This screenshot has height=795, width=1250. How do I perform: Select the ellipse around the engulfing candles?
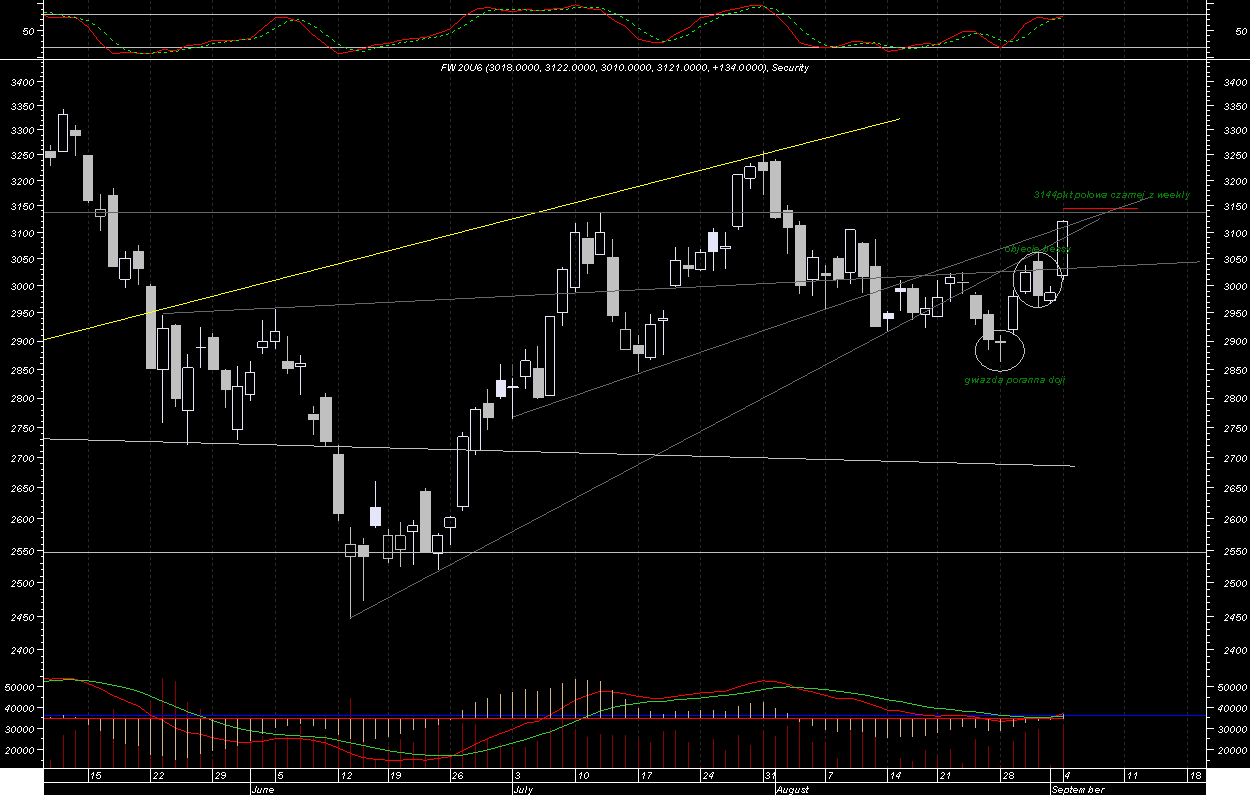[1040, 281]
